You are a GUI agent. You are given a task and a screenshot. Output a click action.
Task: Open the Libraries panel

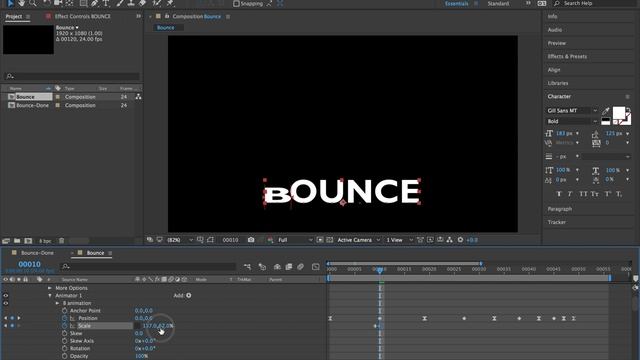click(558, 83)
